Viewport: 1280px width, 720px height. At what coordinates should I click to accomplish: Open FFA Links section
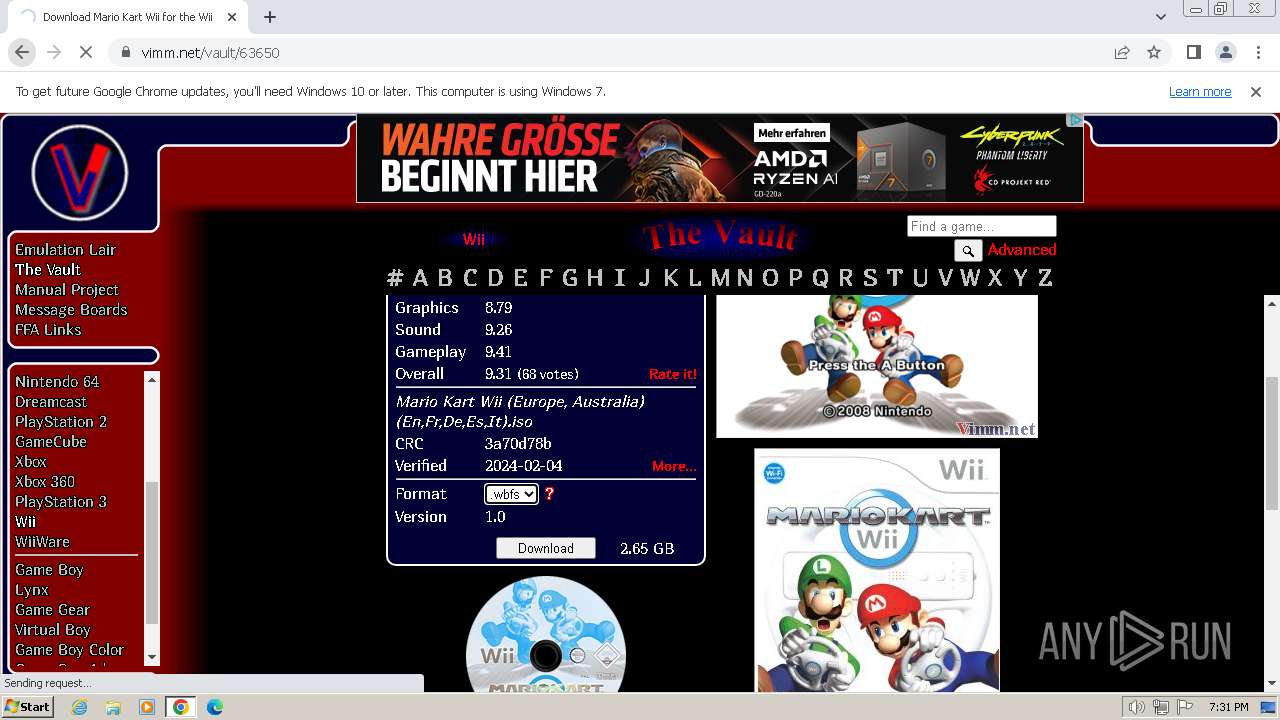click(x=48, y=330)
